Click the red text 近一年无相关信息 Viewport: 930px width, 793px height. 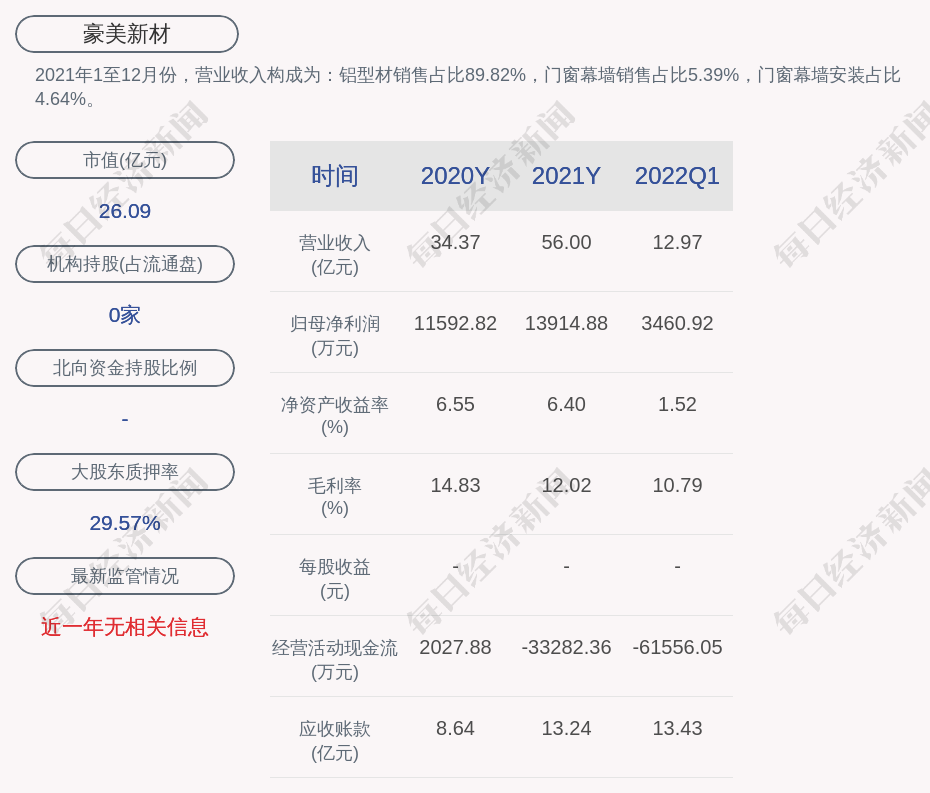point(125,627)
